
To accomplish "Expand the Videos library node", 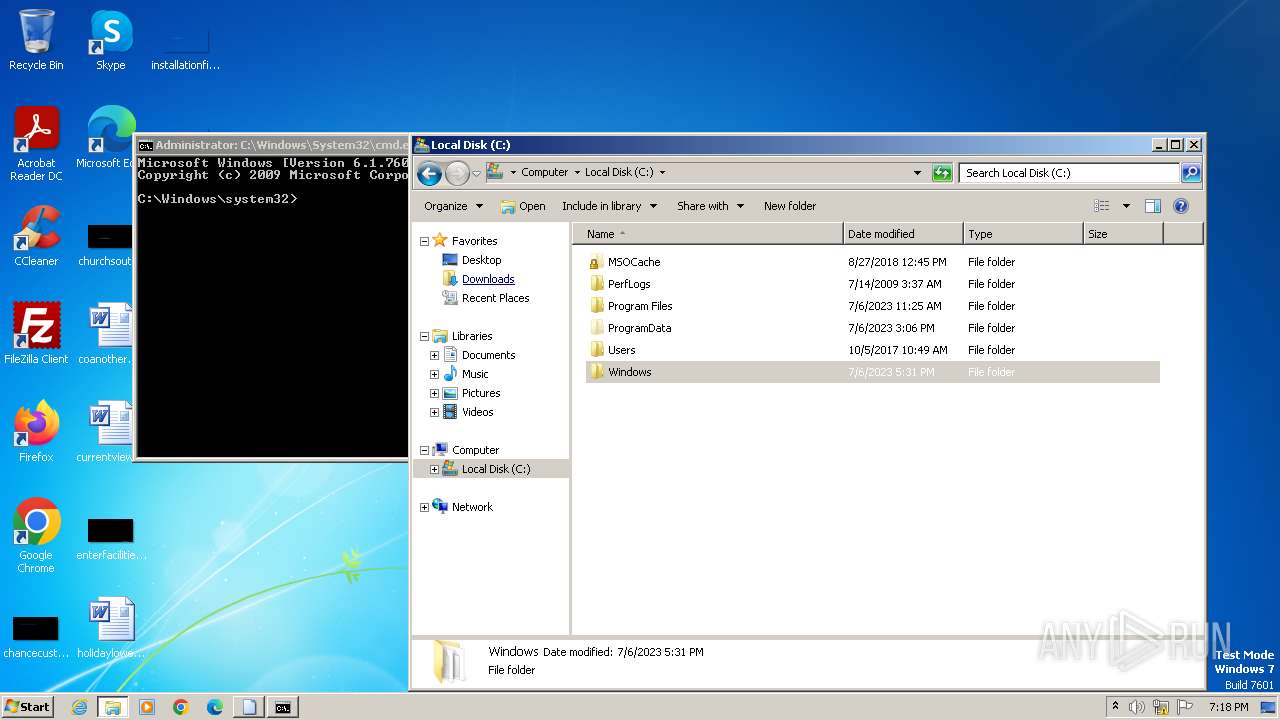I will tap(434, 412).
